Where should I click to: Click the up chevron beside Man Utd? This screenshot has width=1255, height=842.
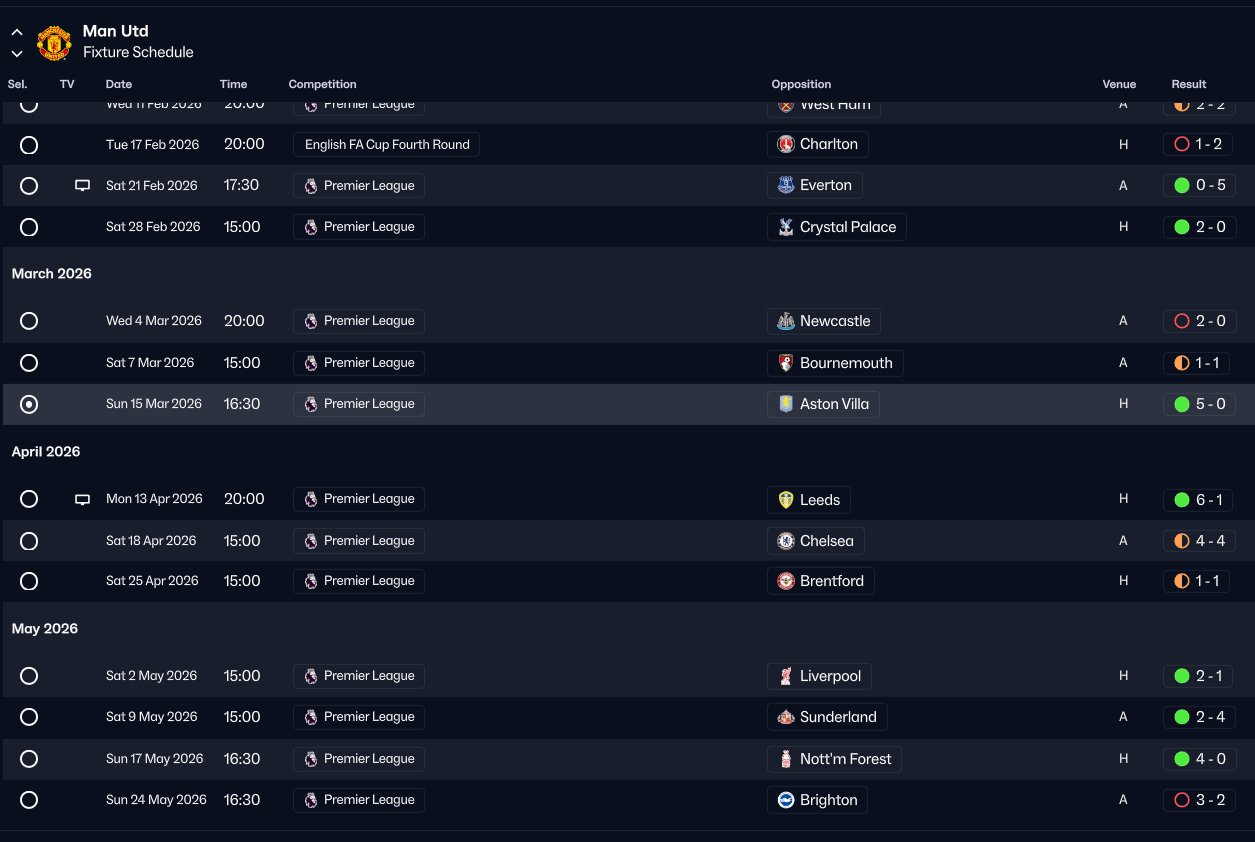coord(17,33)
